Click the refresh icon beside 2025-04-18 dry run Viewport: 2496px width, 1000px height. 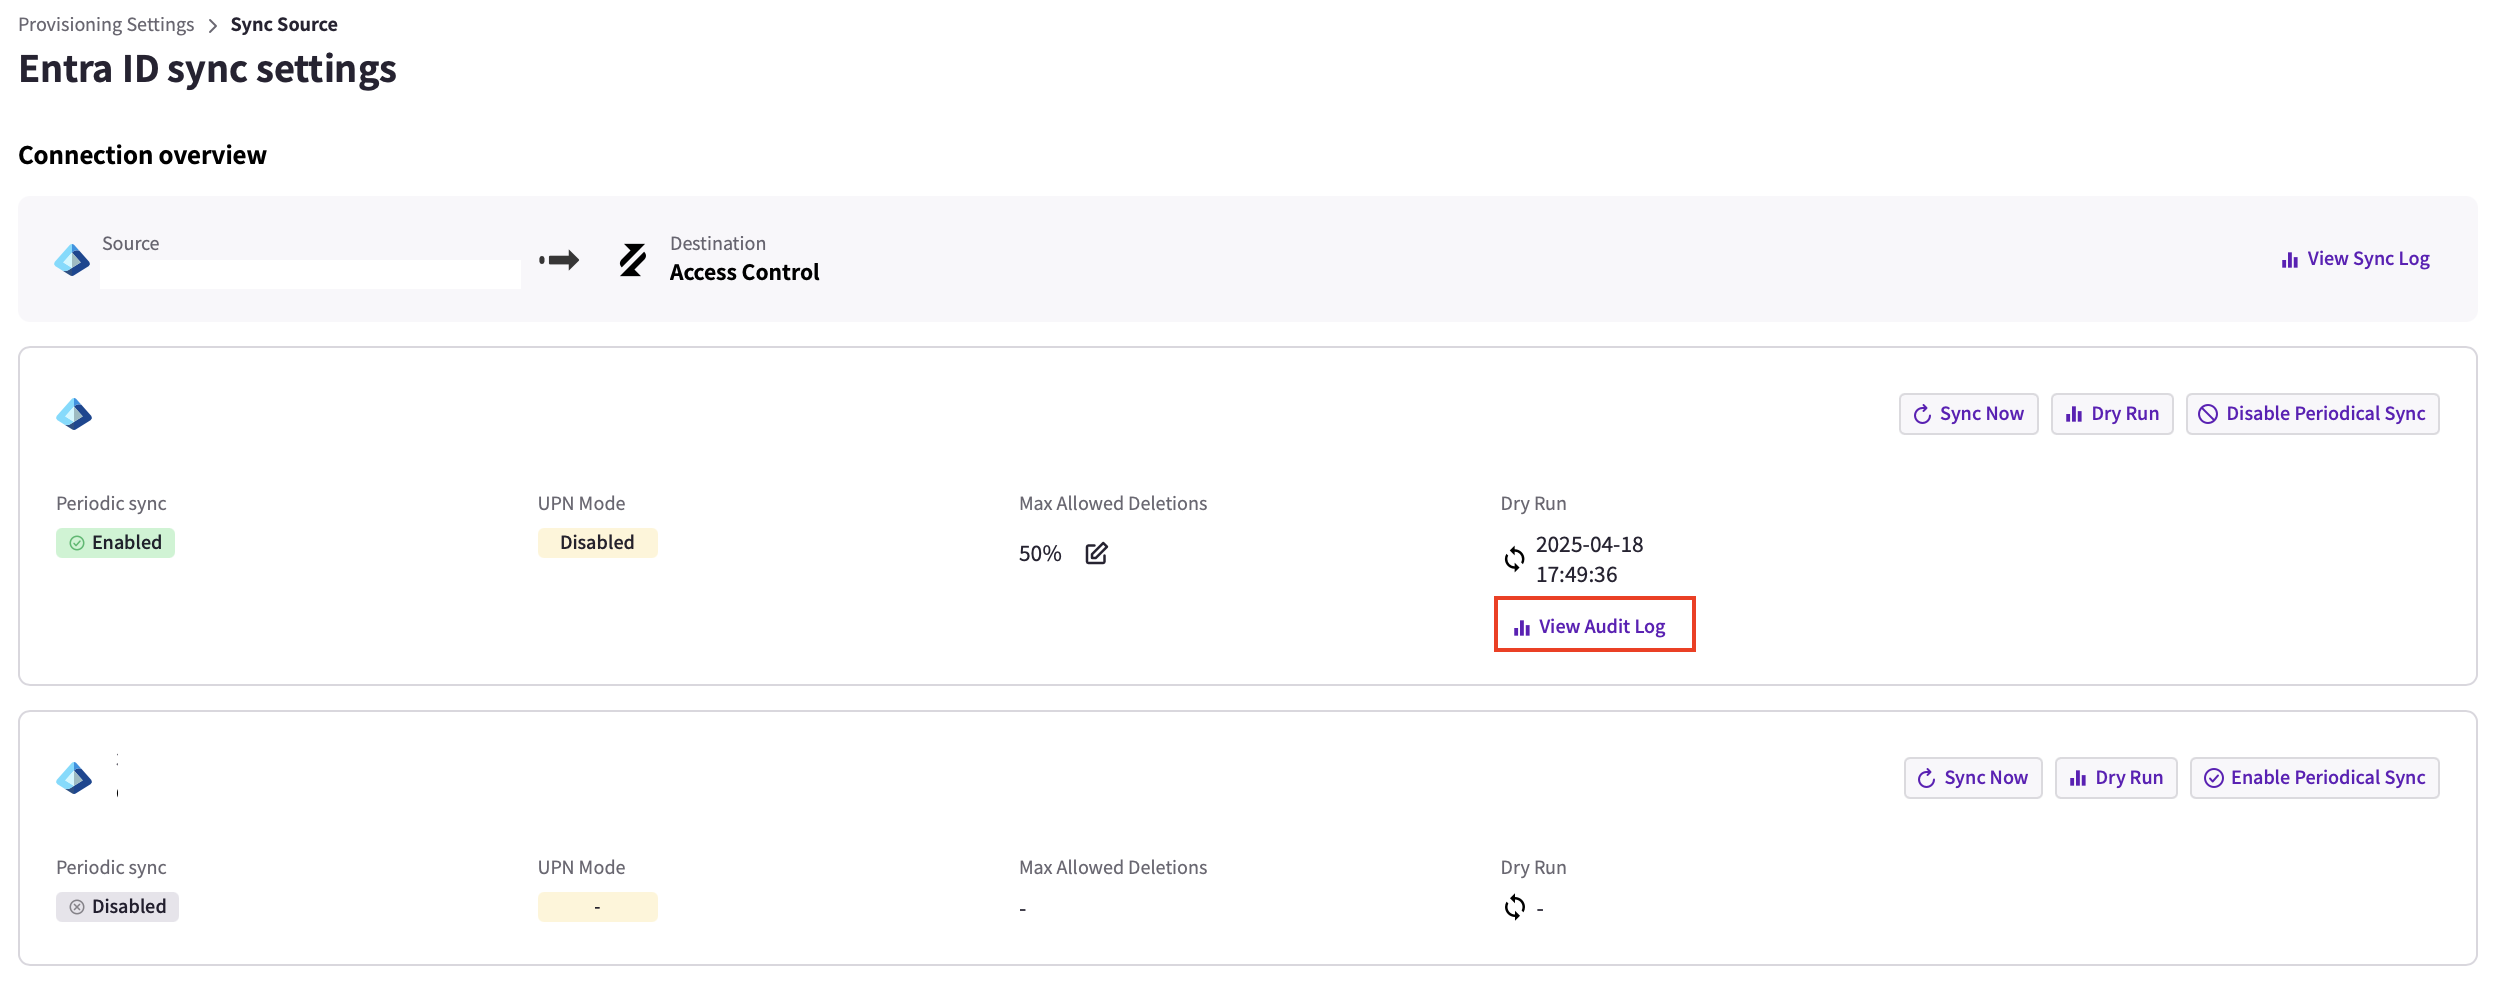pos(1515,559)
